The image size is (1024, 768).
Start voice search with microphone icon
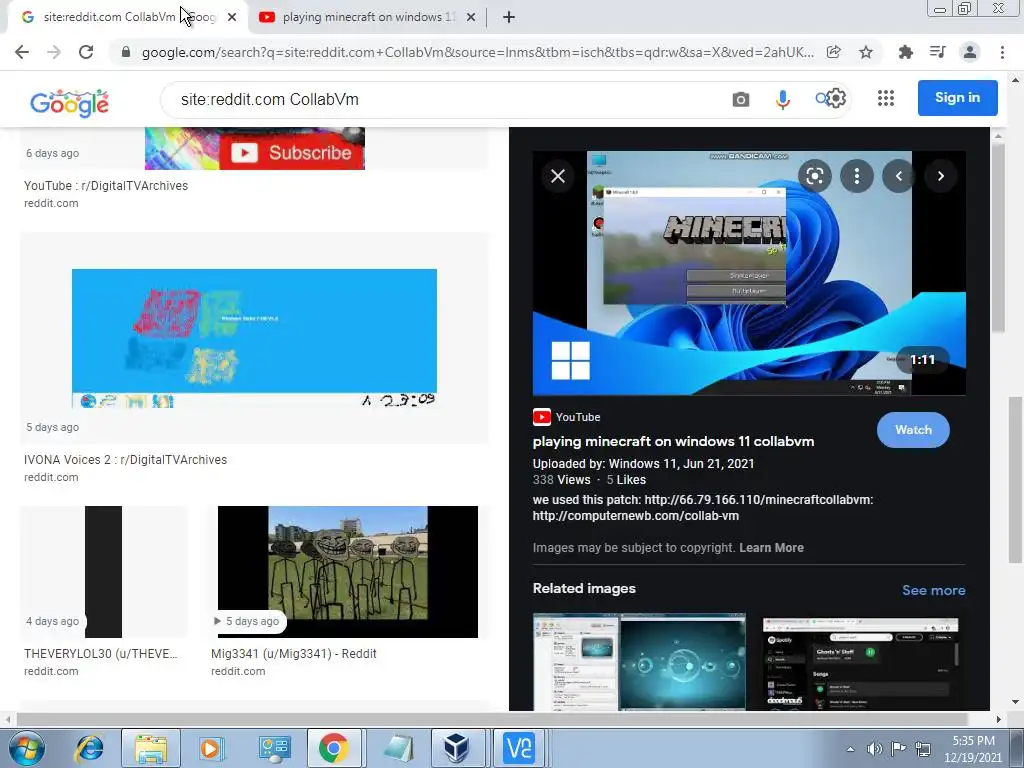(782, 99)
